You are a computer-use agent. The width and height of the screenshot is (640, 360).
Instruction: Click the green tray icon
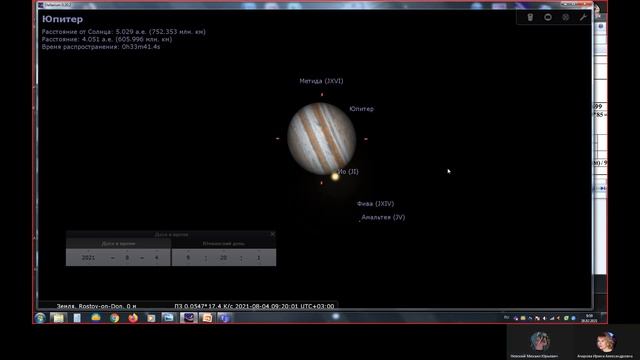[566, 318]
